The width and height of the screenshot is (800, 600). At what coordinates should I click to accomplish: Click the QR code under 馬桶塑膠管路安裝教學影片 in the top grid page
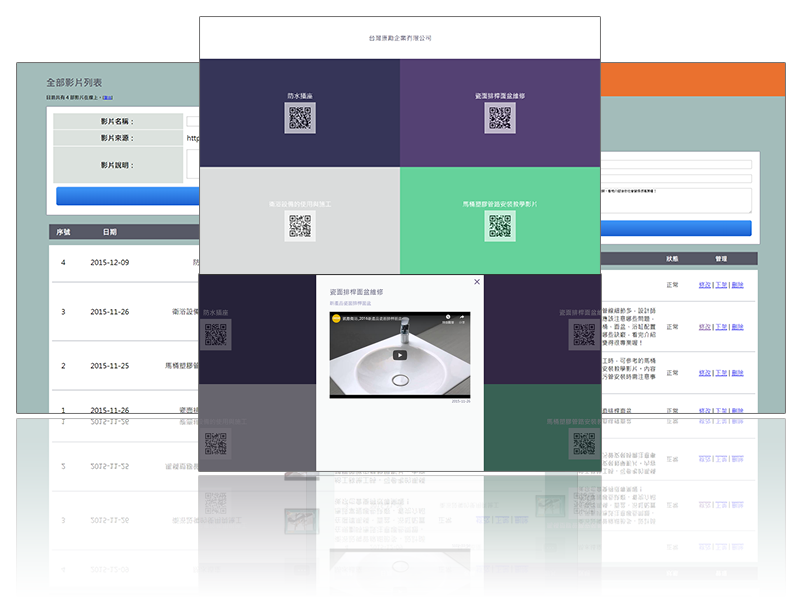(500, 226)
